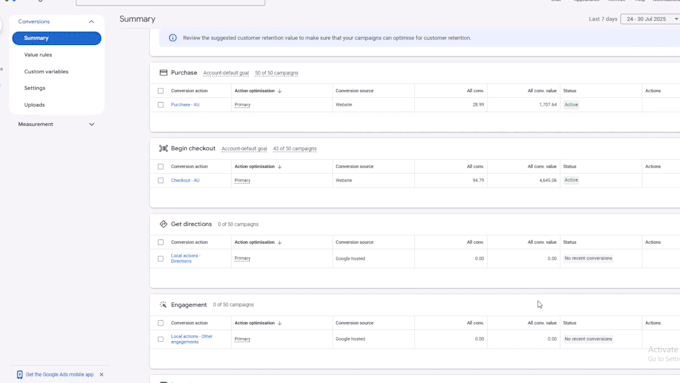Click No recent conversions for Other engagements
The height and width of the screenshot is (383, 680).
coord(588,339)
